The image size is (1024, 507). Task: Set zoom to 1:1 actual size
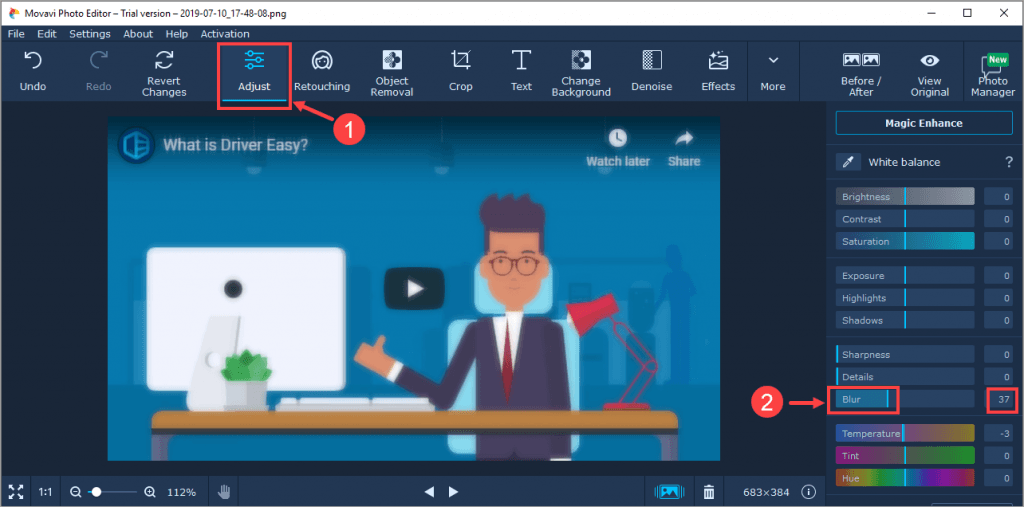(45, 491)
